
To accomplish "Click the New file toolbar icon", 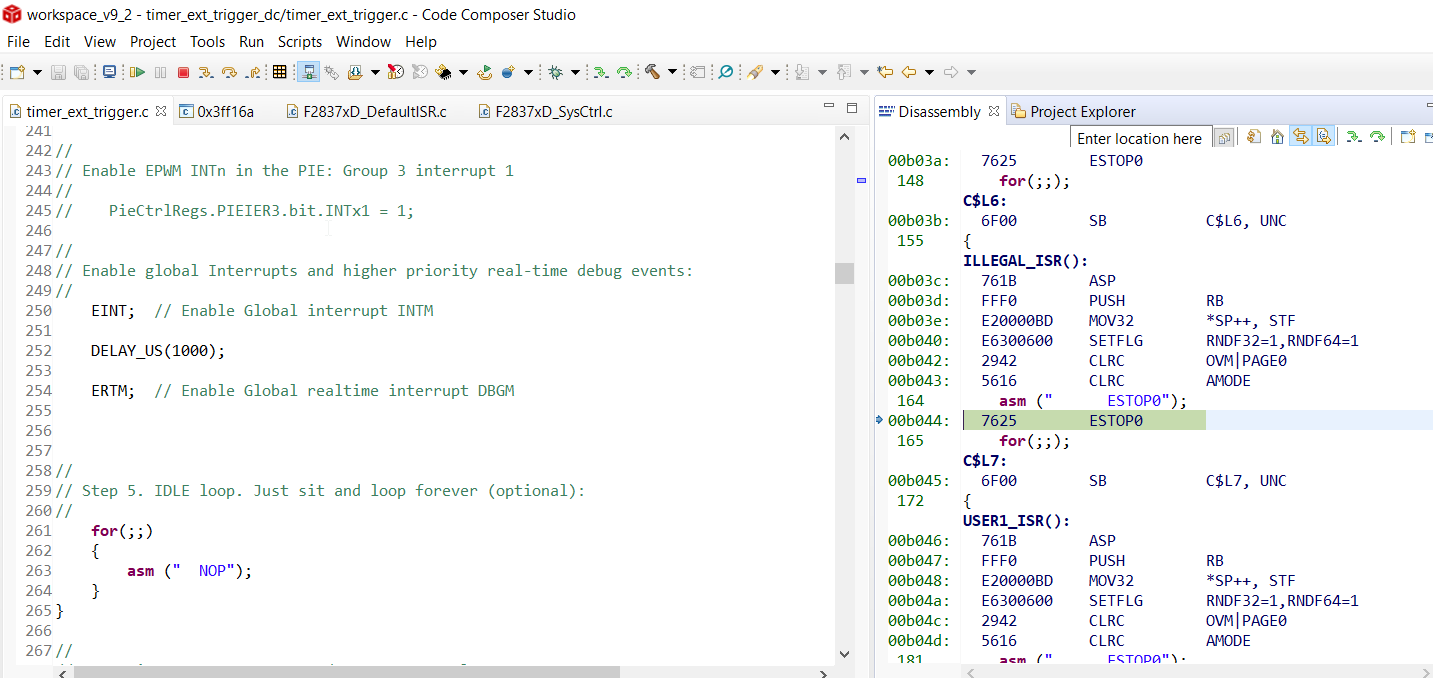I will (x=17, y=72).
